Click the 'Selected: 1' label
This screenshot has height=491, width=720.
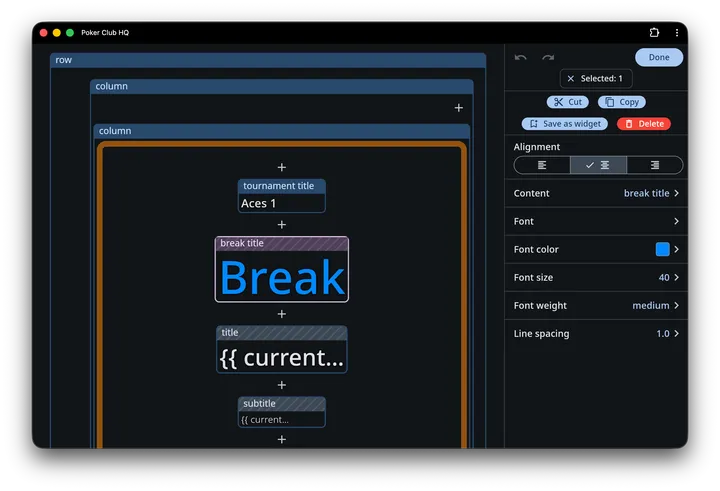point(602,79)
